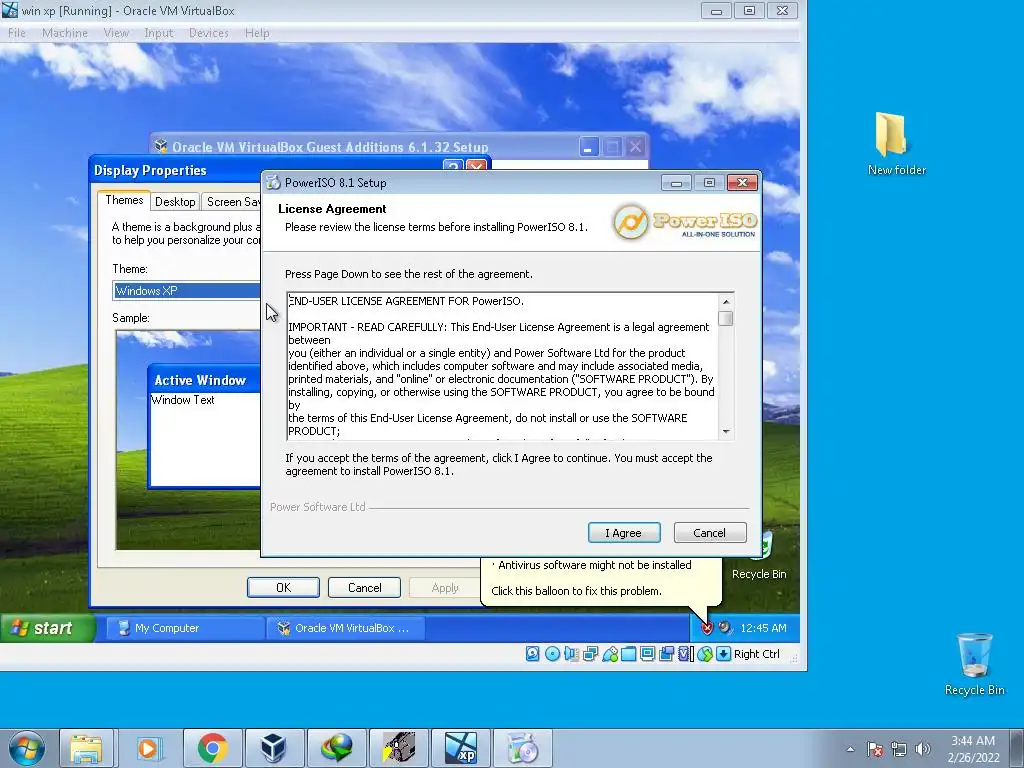Click the audio indicator in VirtualBox status bar
Screen dimensions: 1024x768
[x=571, y=654]
